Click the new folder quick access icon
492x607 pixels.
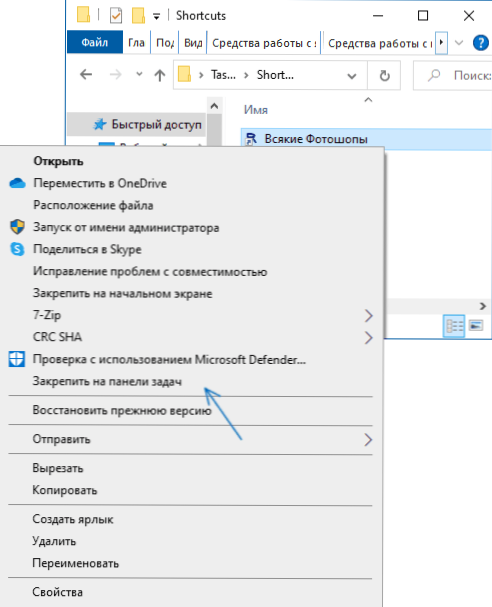pyautogui.click(x=138, y=16)
